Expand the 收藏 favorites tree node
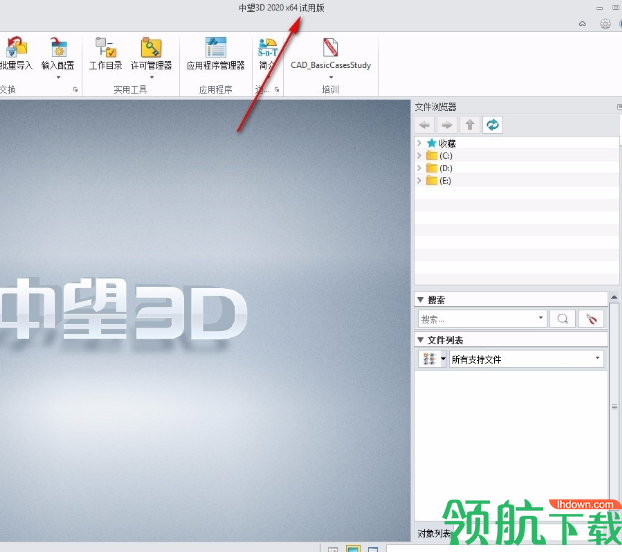This screenshot has width=622, height=552. (419, 143)
